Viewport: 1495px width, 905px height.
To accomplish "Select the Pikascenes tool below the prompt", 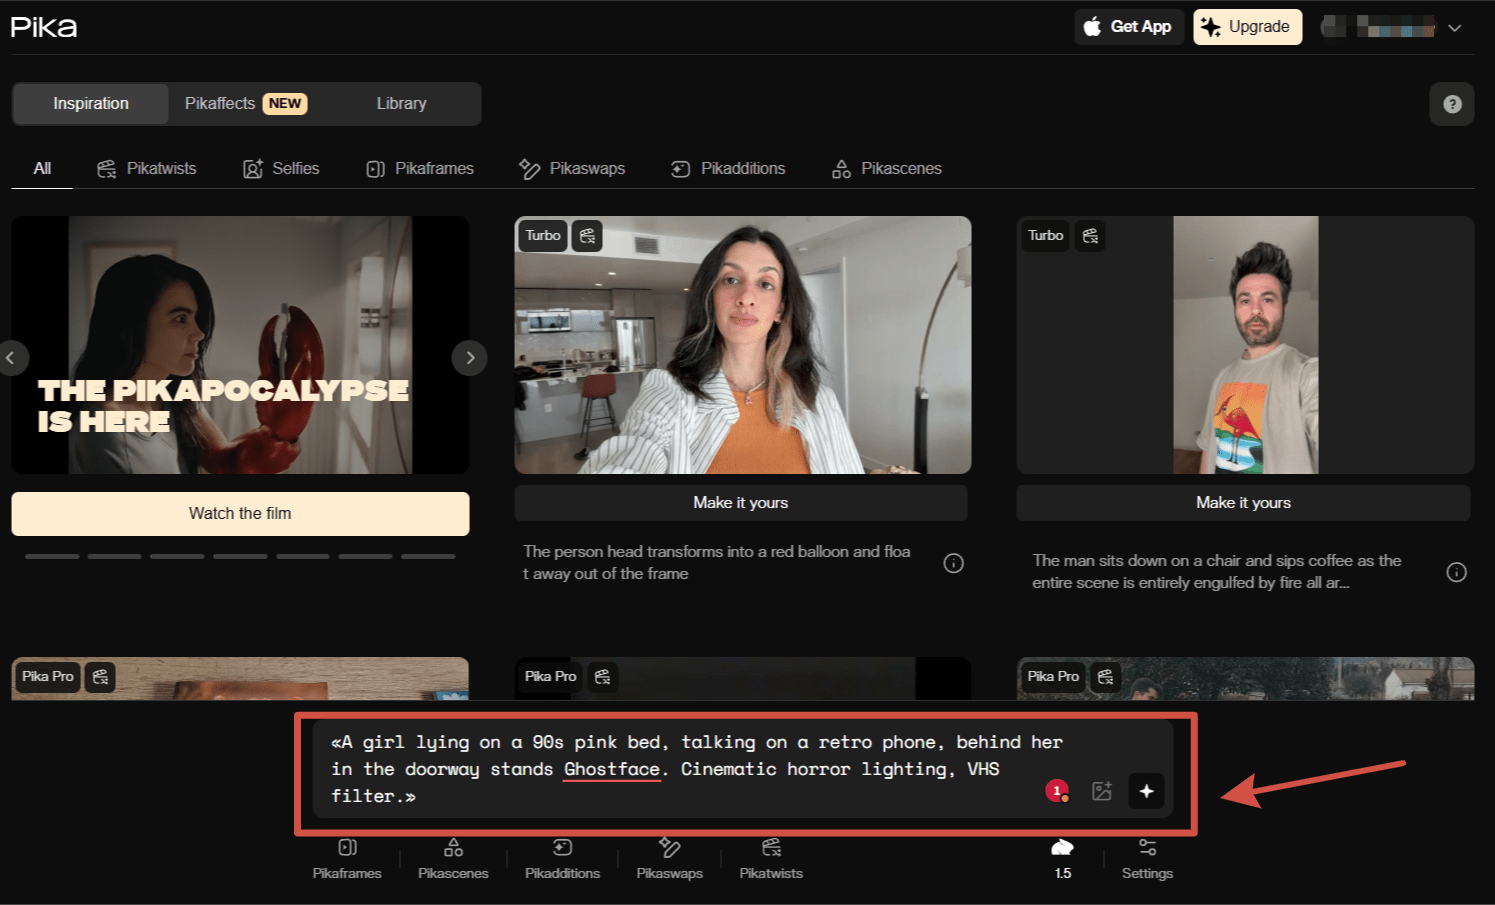I will click(453, 860).
